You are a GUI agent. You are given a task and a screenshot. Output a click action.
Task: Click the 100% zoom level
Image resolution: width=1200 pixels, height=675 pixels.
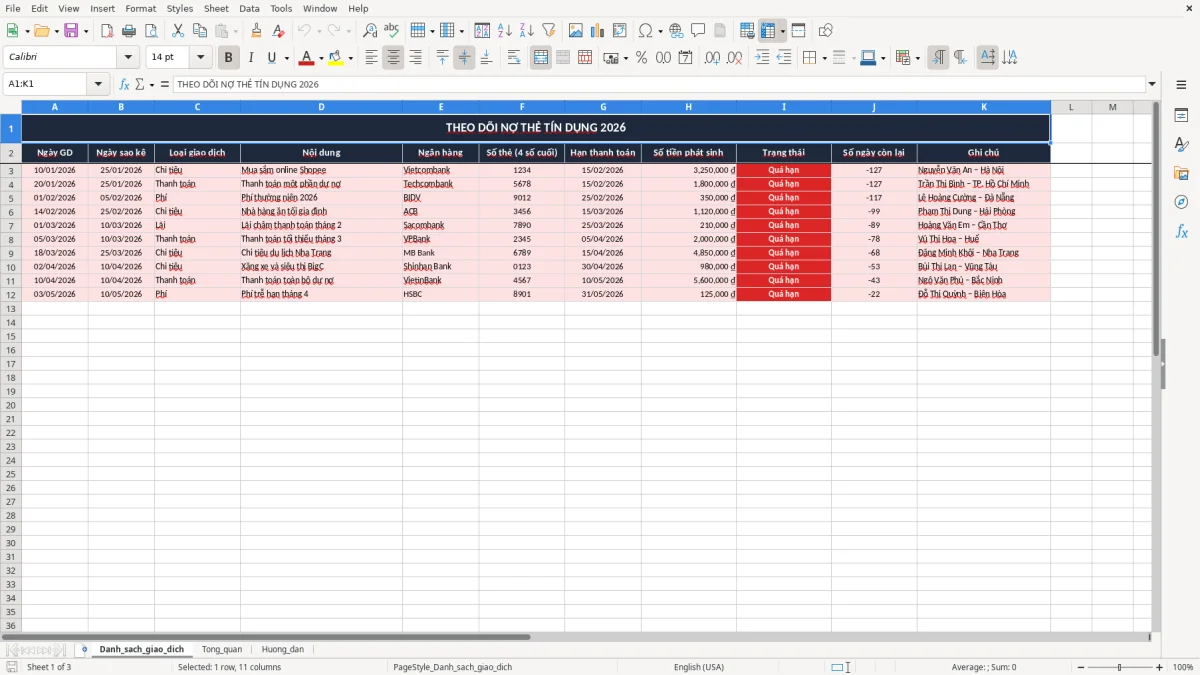coord(1183,667)
